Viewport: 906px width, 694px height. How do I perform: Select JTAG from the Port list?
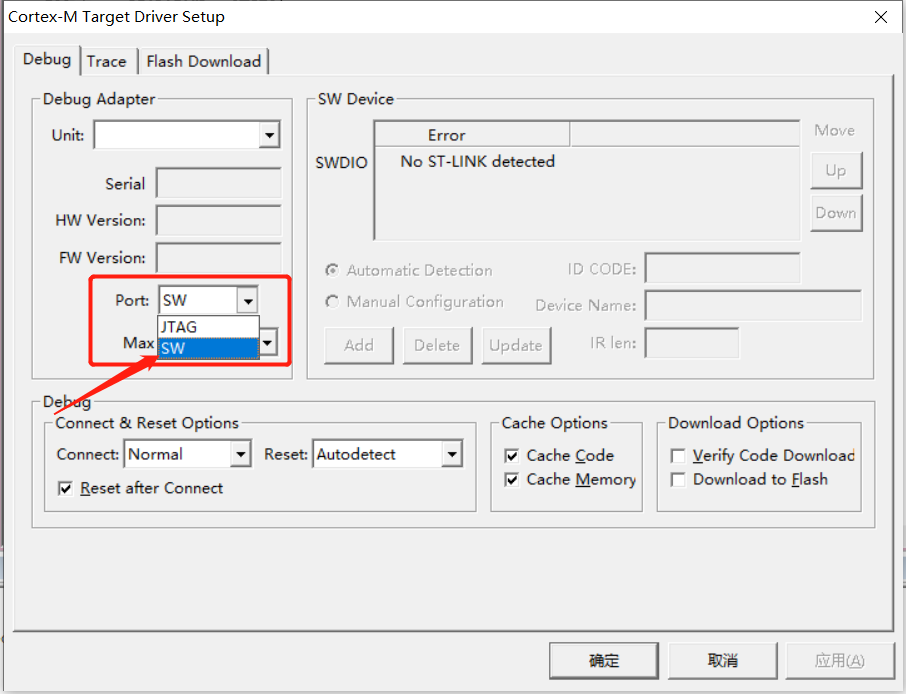tap(208, 327)
